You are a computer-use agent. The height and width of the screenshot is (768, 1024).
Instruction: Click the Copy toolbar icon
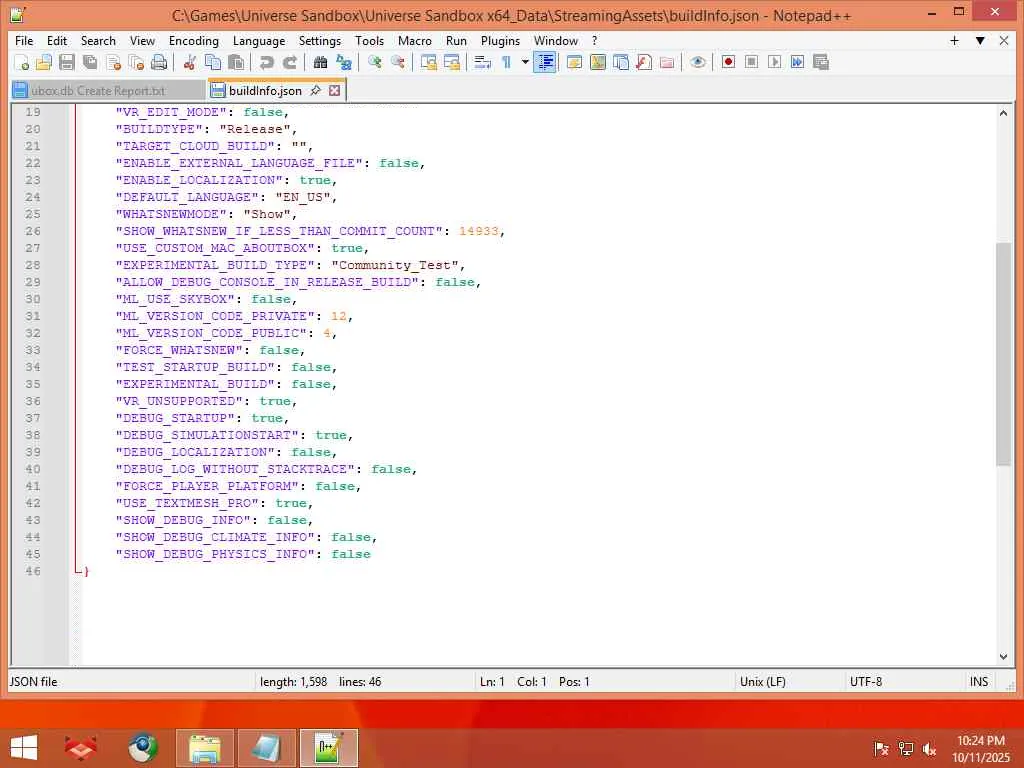click(212, 62)
